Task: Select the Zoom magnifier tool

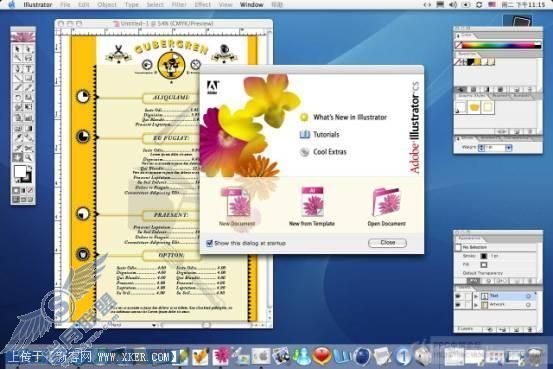Action: click(28, 157)
